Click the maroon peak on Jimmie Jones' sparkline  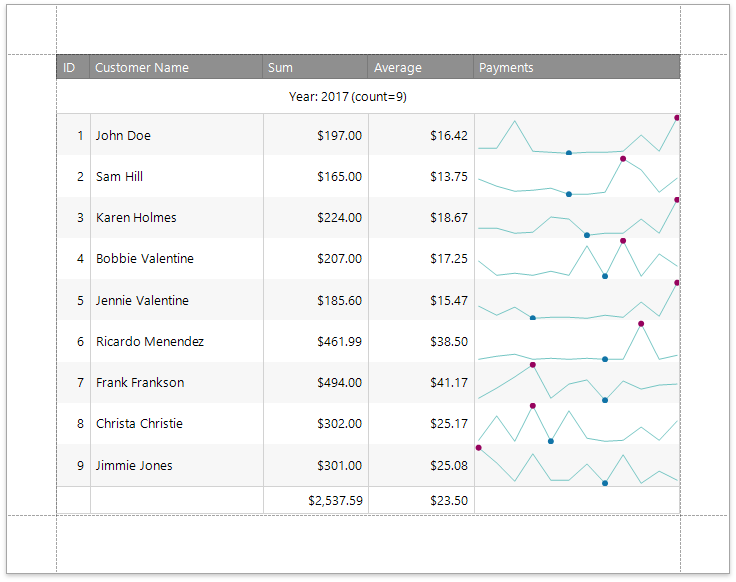(x=479, y=447)
